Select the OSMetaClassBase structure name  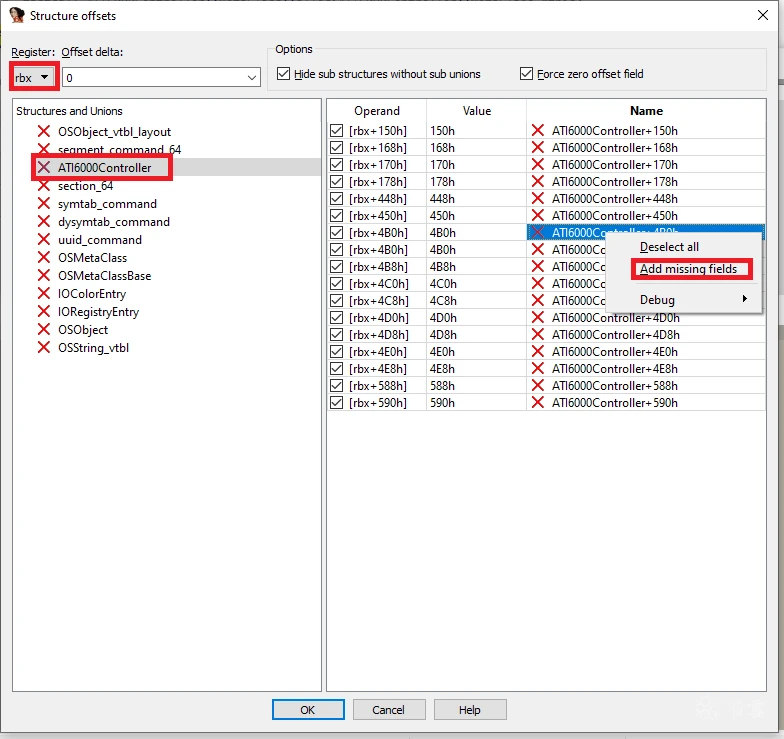tap(104, 276)
